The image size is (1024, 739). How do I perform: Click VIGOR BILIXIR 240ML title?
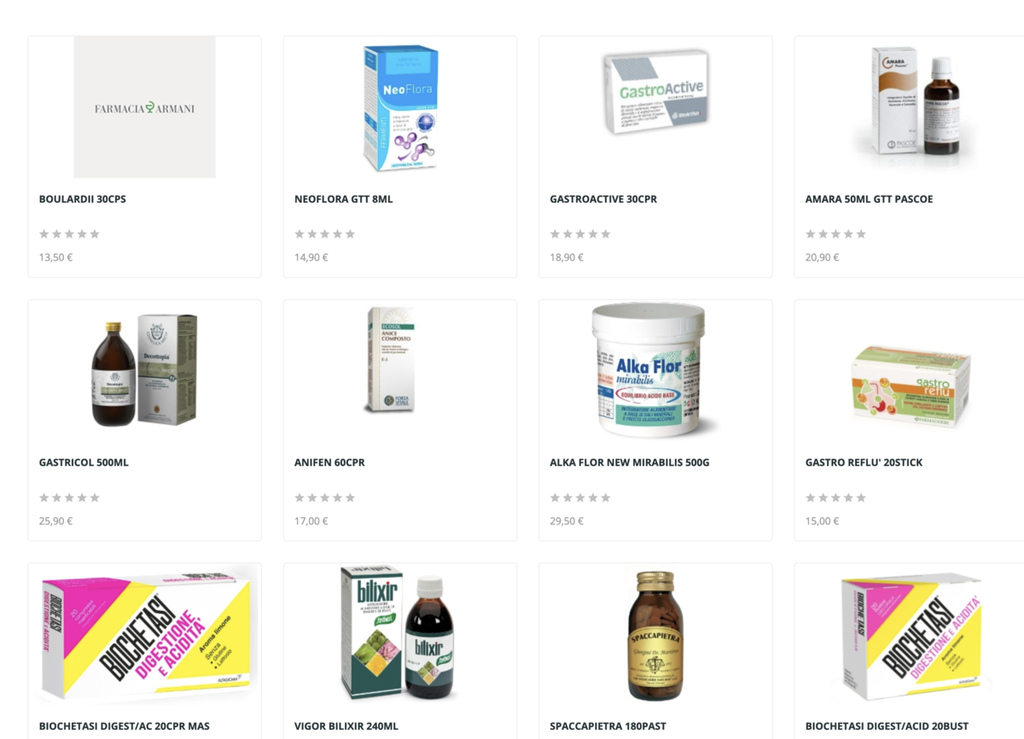(x=346, y=726)
